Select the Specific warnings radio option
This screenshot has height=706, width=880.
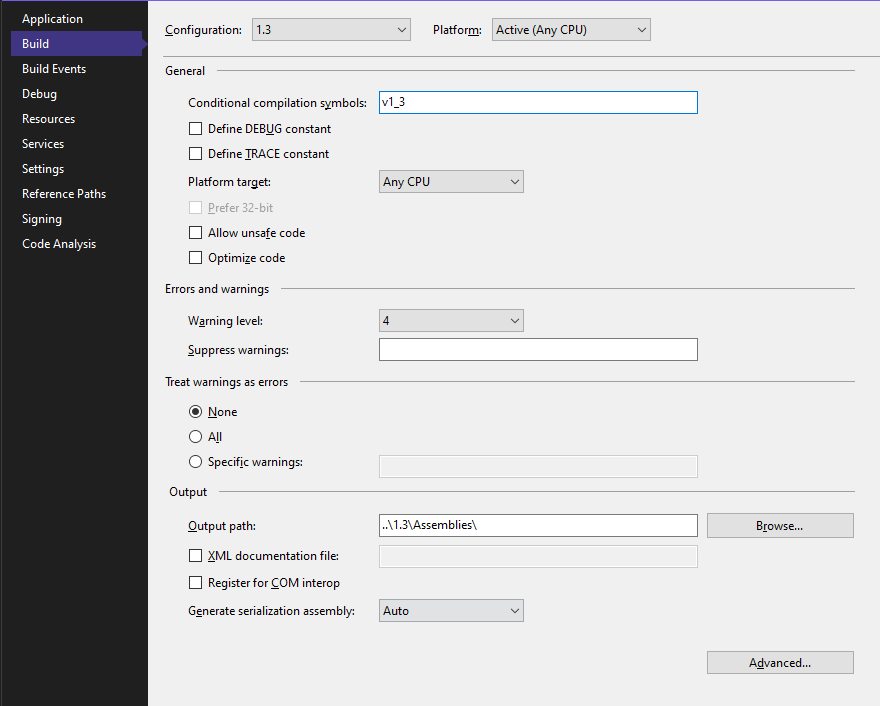pos(195,461)
